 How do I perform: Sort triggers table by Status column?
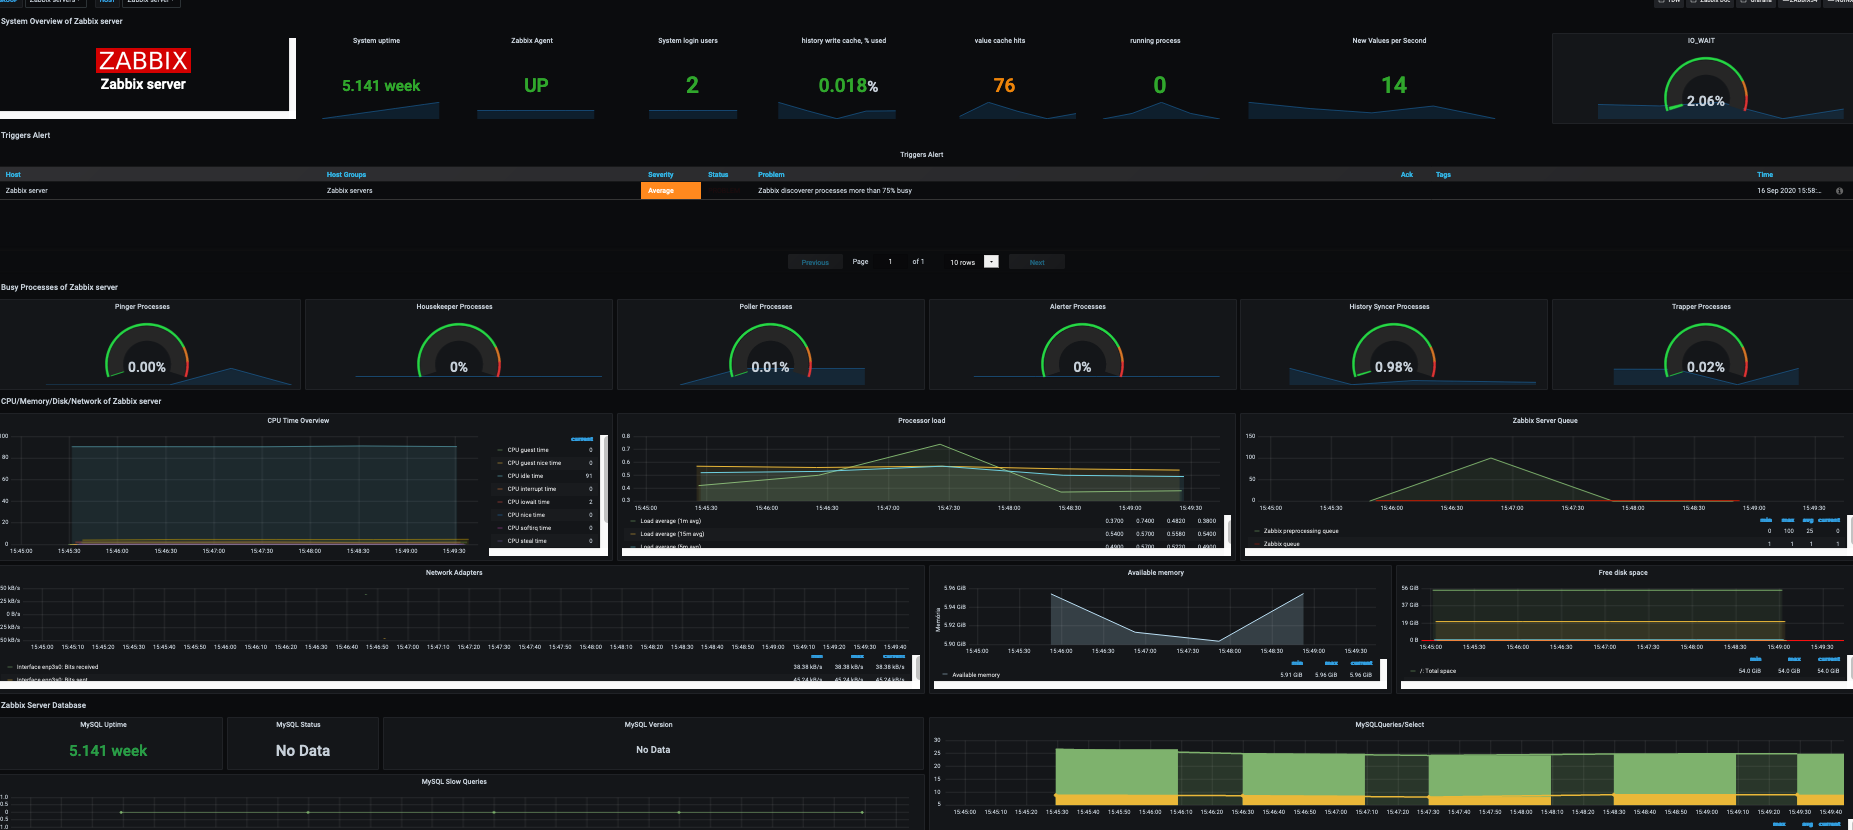pos(718,175)
